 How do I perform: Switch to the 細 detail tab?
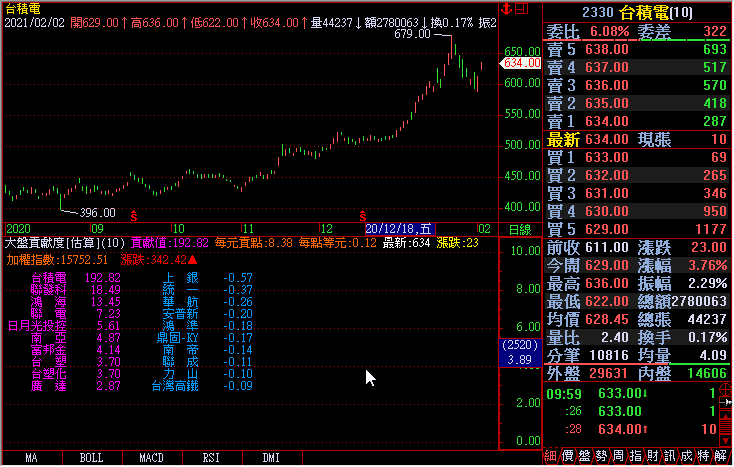pyautogui.click(x=550, y=456)
